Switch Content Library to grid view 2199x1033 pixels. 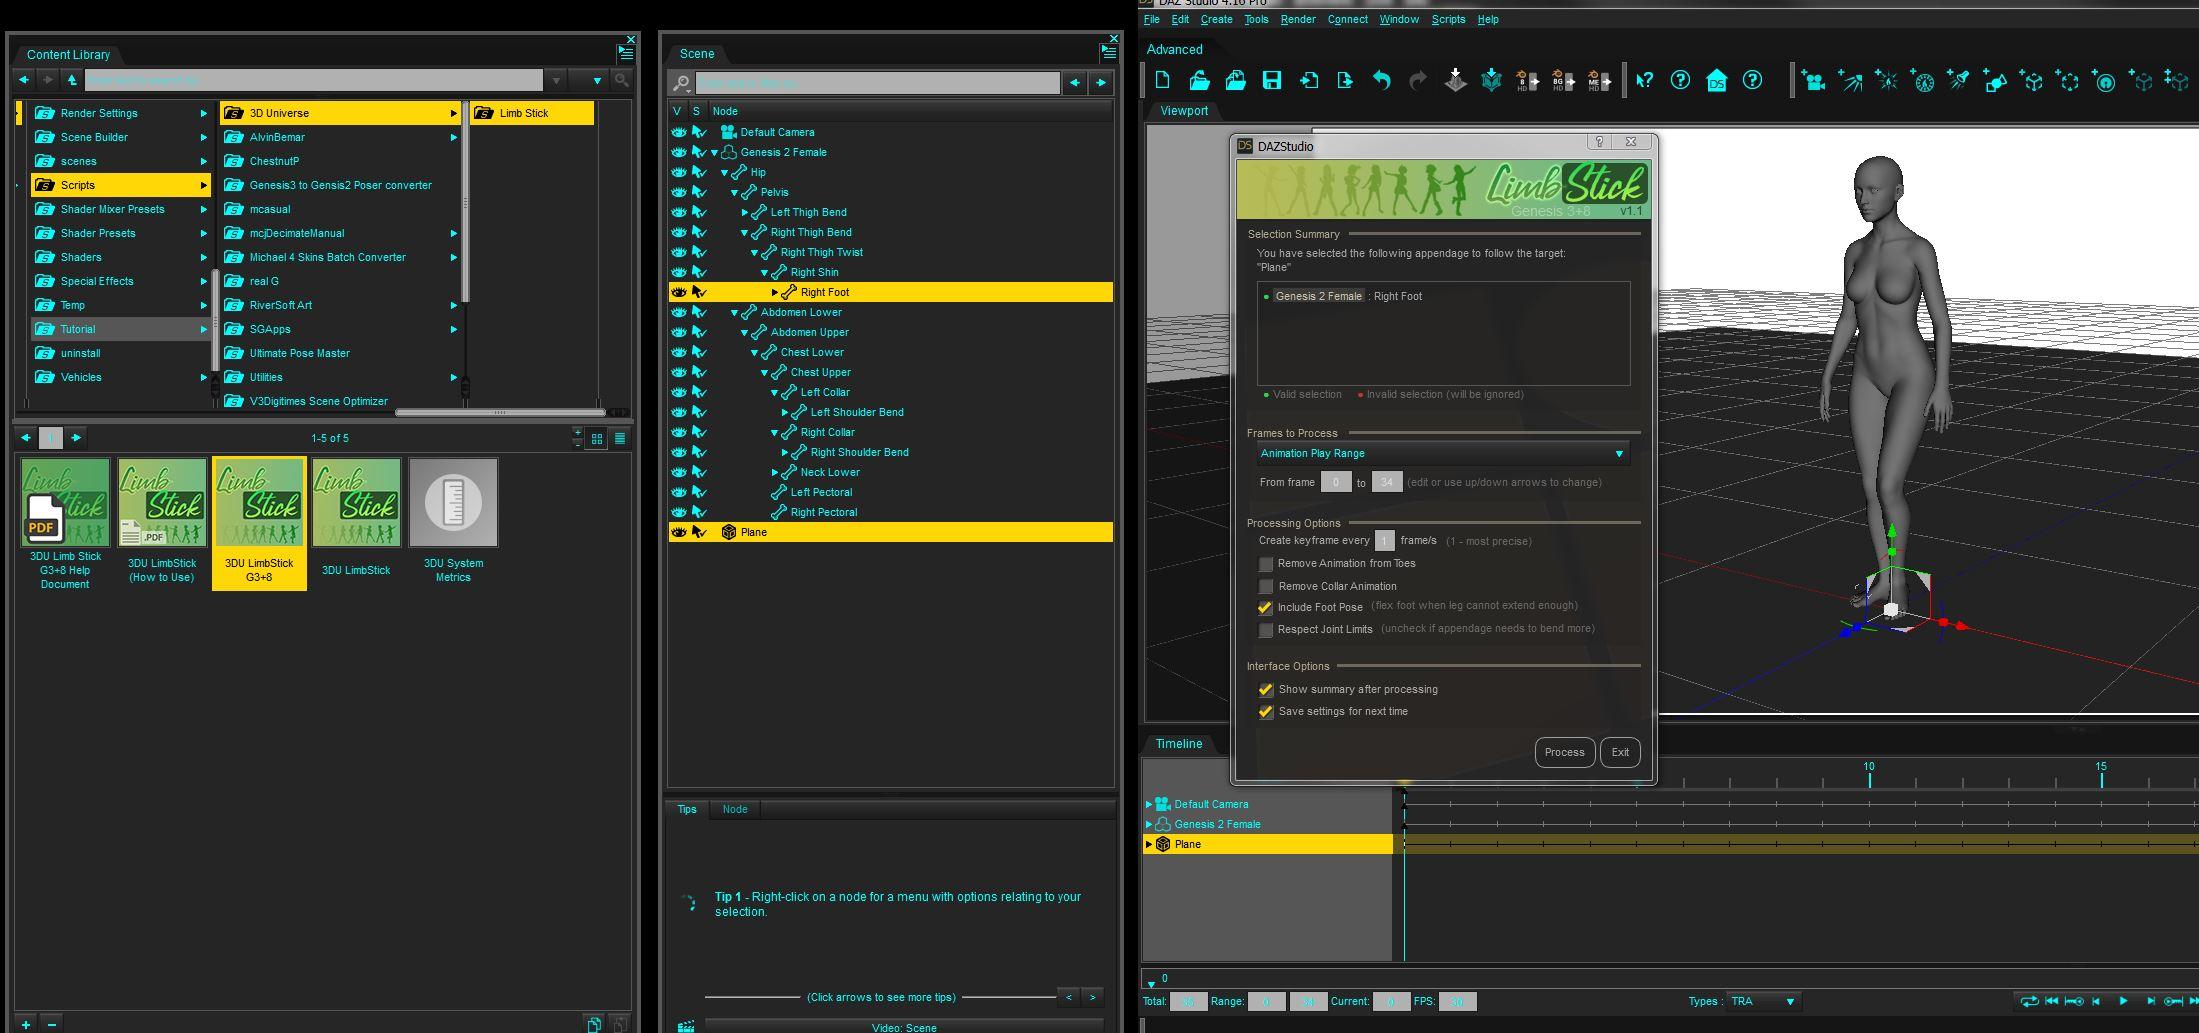click(x=597, y=438)
